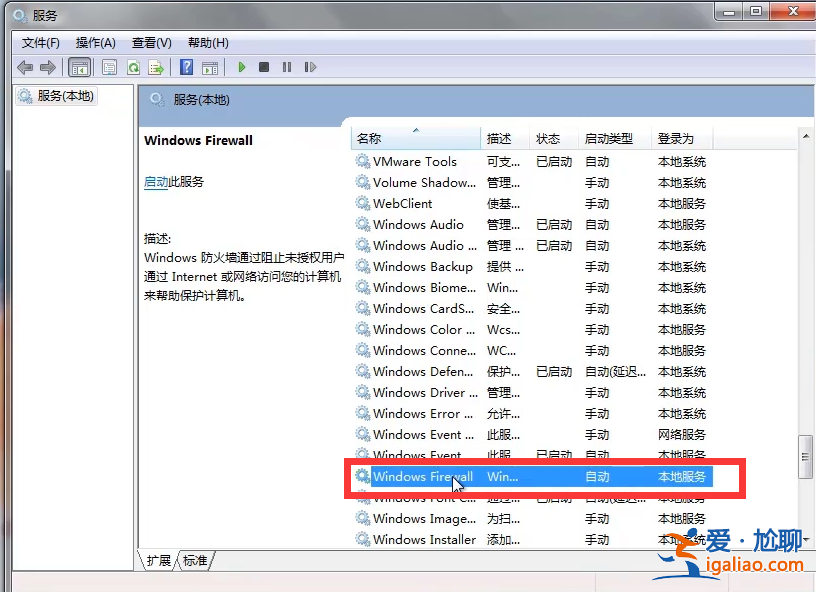This screenshot has height=592, width=816.
Task: Toggle the console tree visibility icon
Action: (x=80, y=67)
